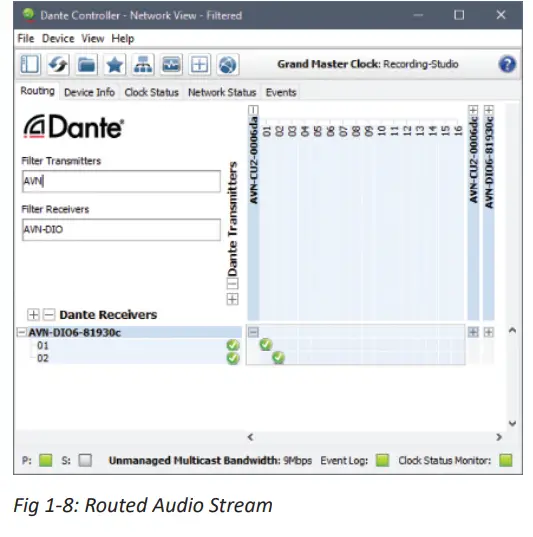Click the star choose primary master icon

114,64
